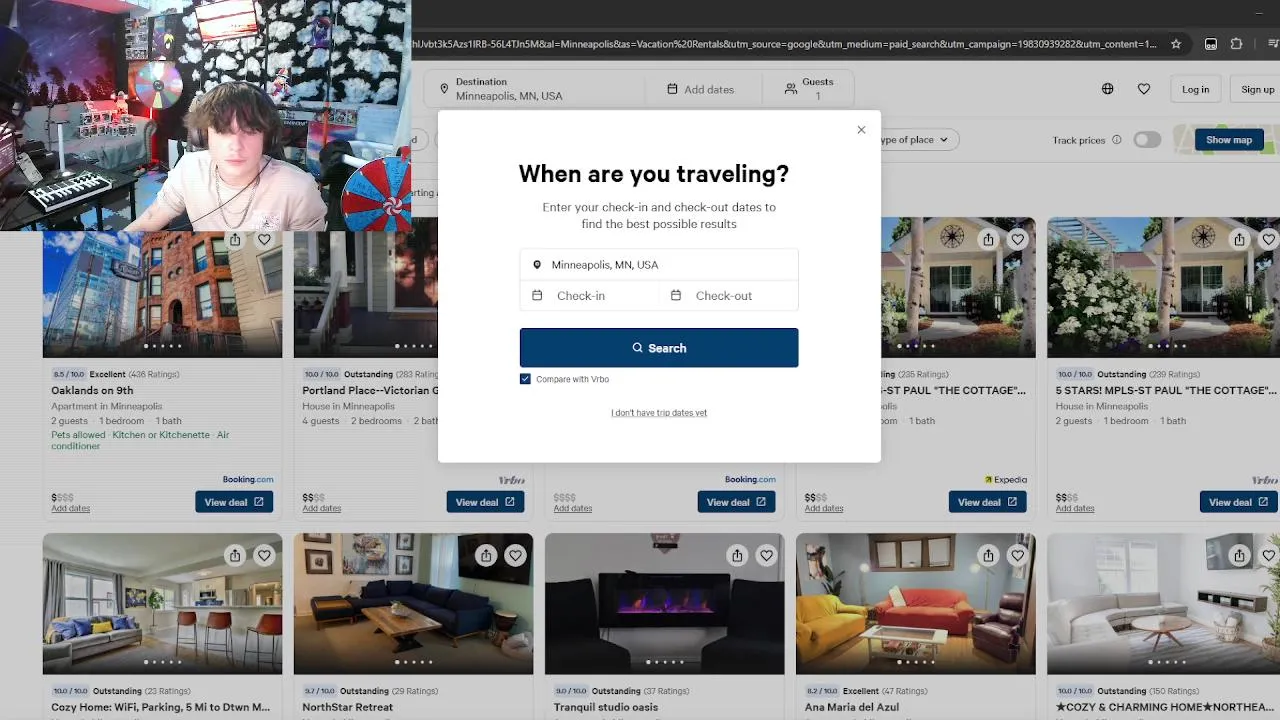Click the blue Search button

click(x=659, y=348)
